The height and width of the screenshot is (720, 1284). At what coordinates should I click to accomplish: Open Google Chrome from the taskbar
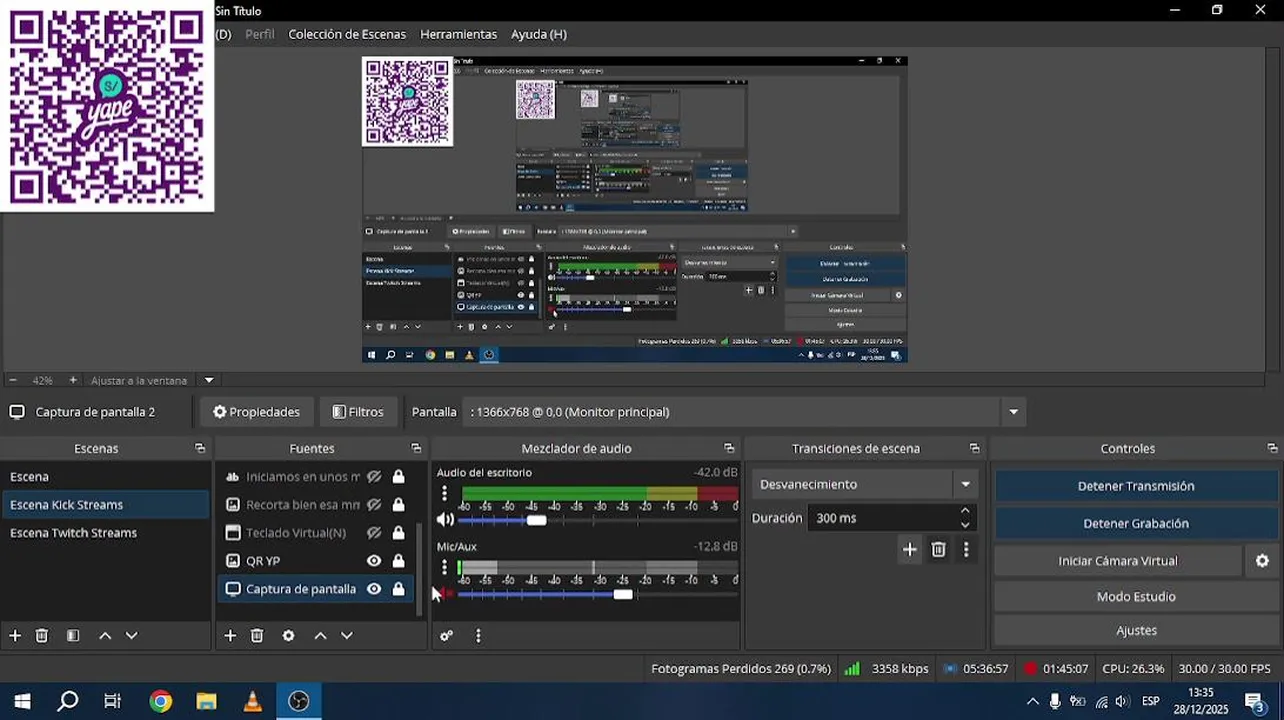coord(160,701)
